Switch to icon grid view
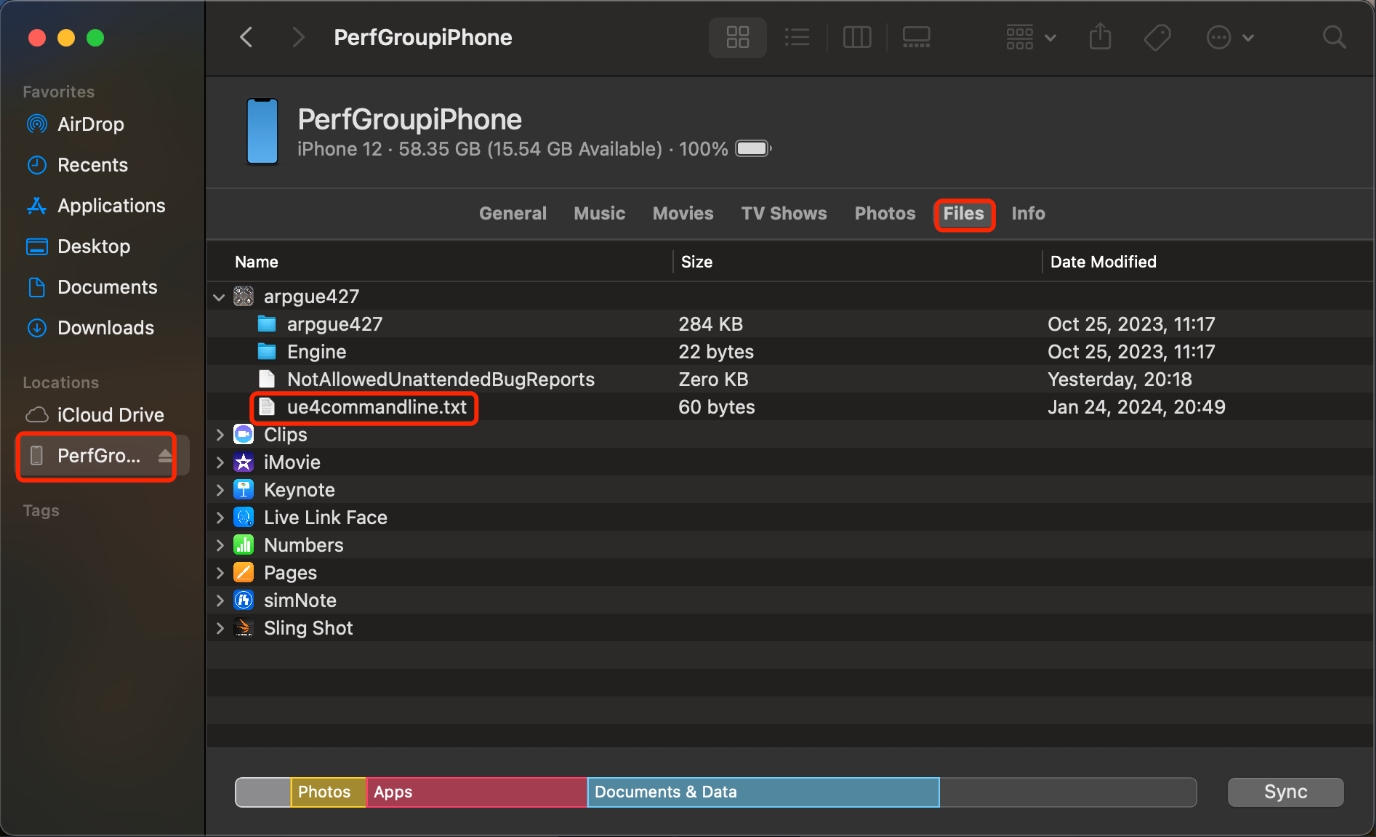The width and height of the screenshot is (1376, 837). pyautogui.click(x=738, y=38)
